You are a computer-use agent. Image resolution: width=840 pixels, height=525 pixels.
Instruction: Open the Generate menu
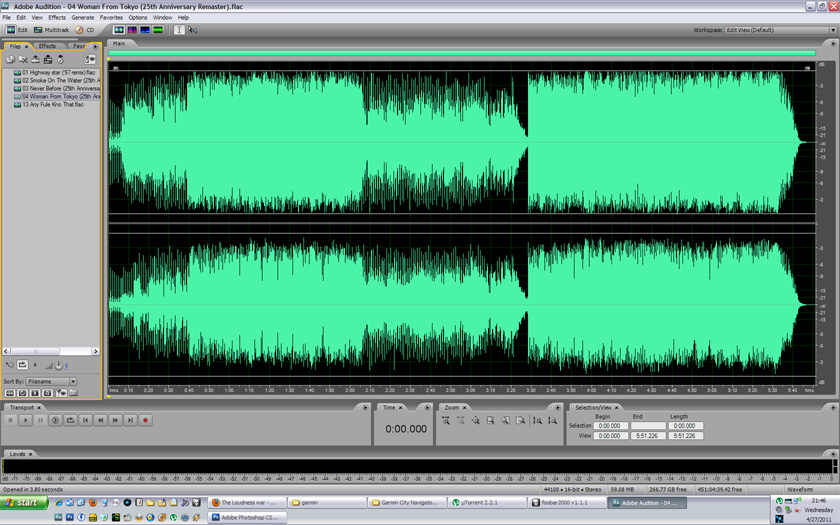coord(82,18)
